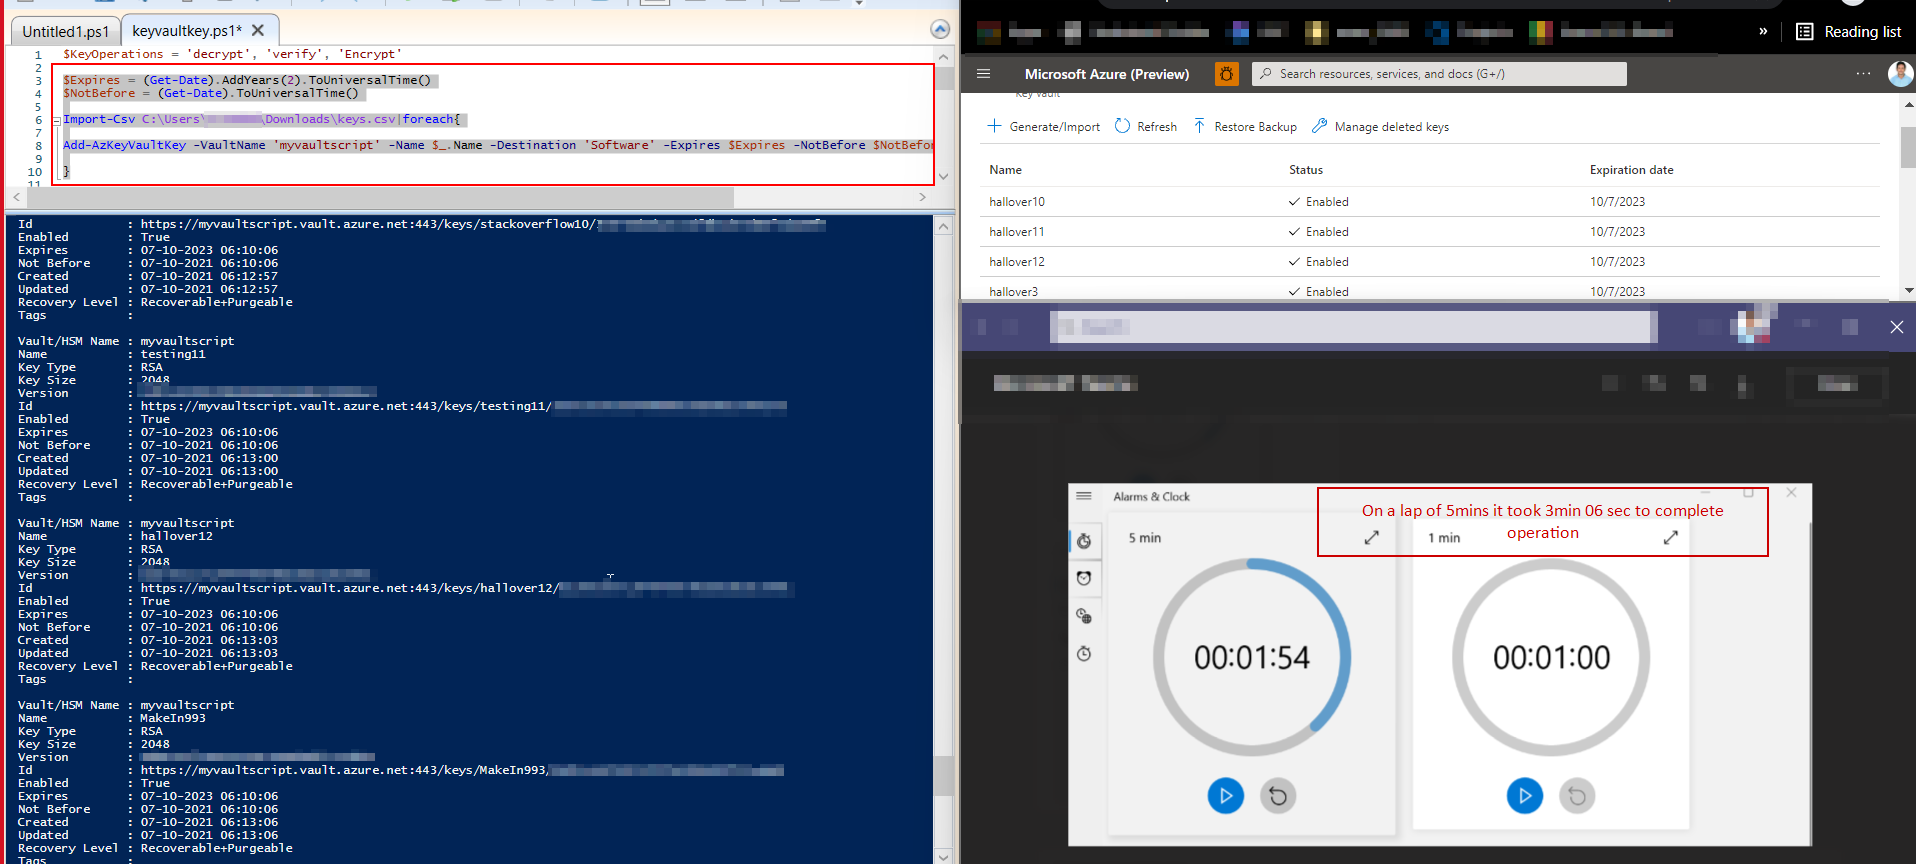Close the keyvaultkey.ps1 script tab
The height and width of the screenshot is (864, 1916).
coord(258,30)
